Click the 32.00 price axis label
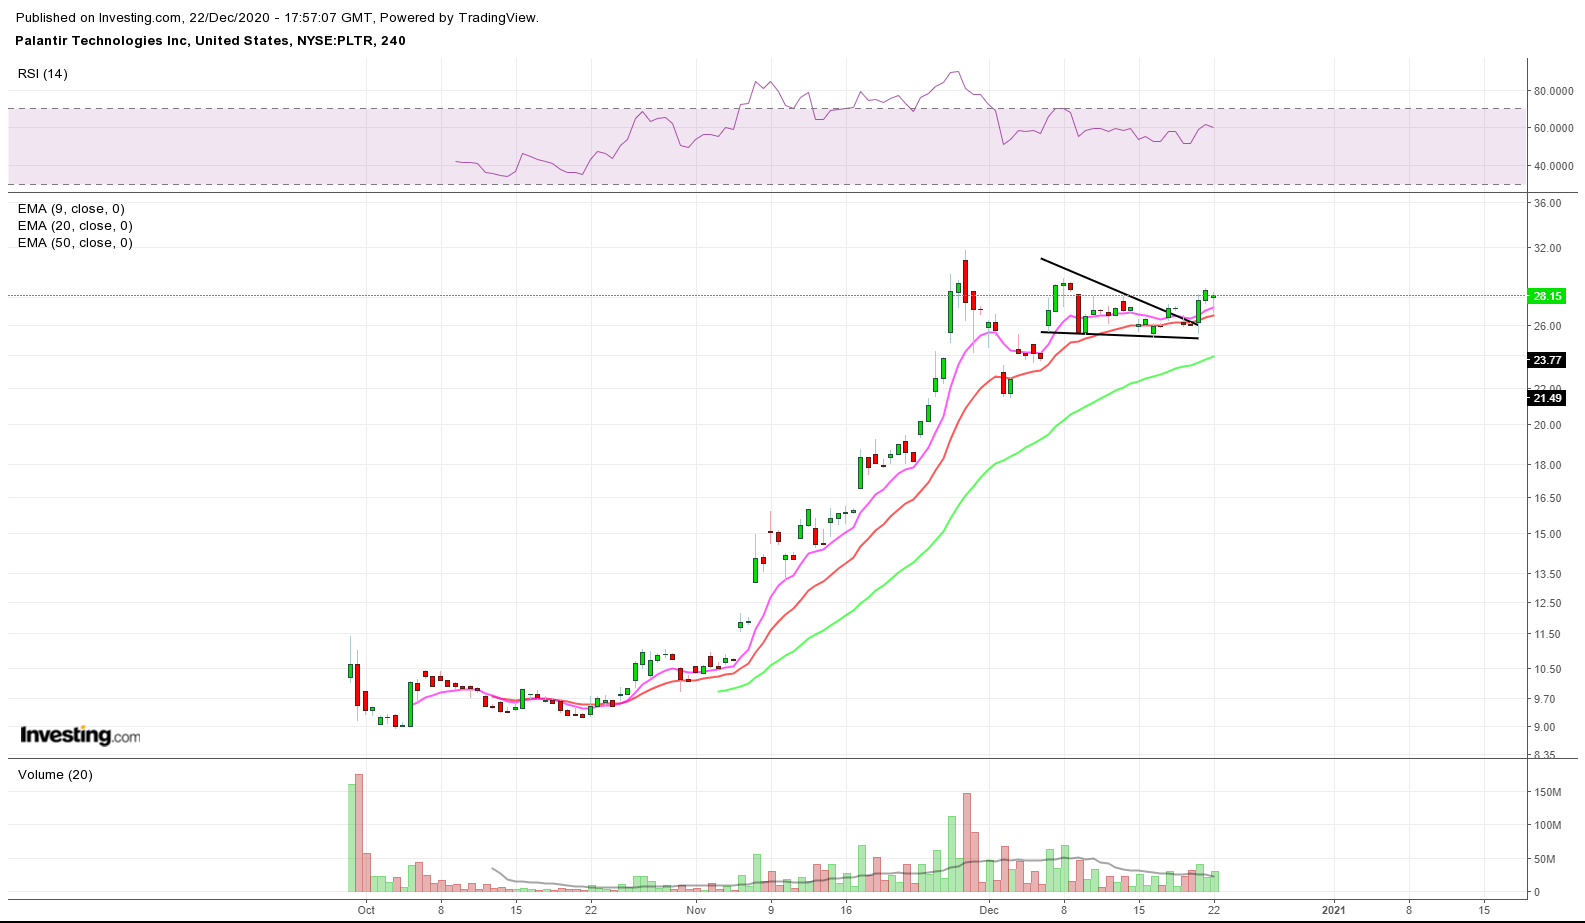Screen dimensions: 1585x923 (1547, 248)
